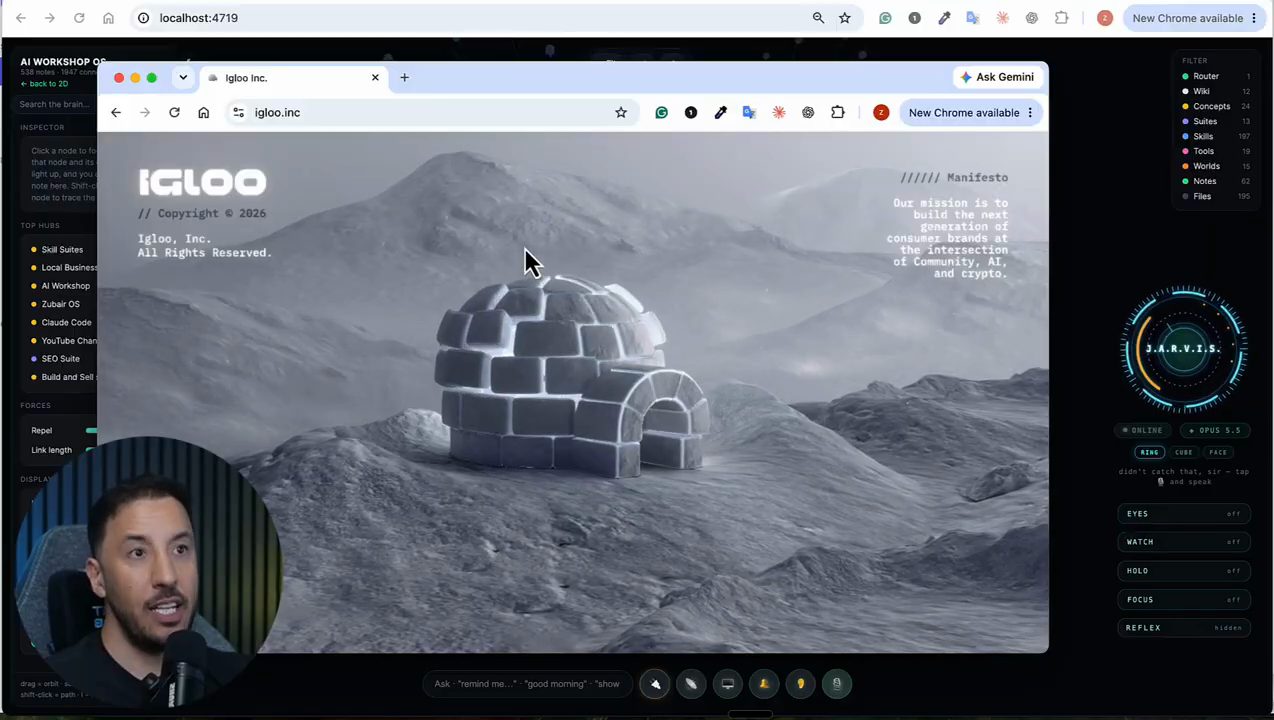Image resolution: width=1274 pixels, height=720 pixels.
Task: Toggle the HOLO option
Action: click(1184, 571)
